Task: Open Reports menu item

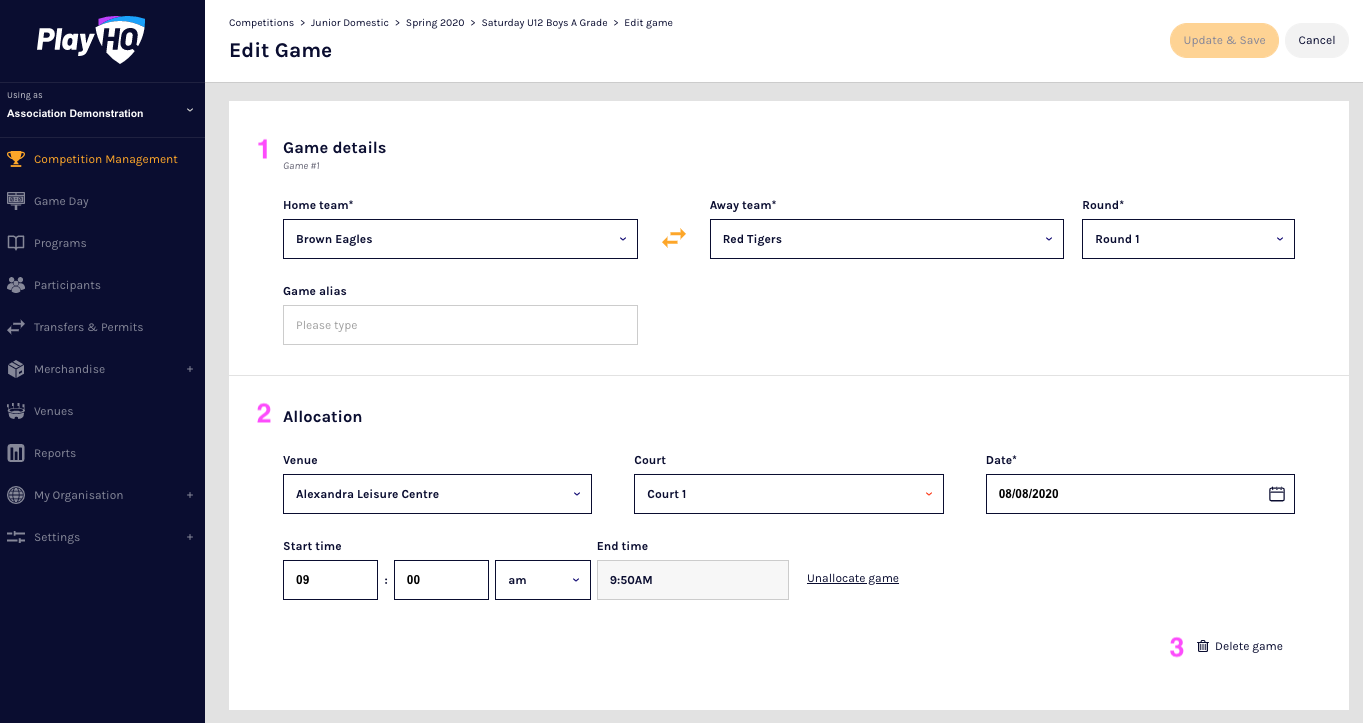Action: pos(55,453)
